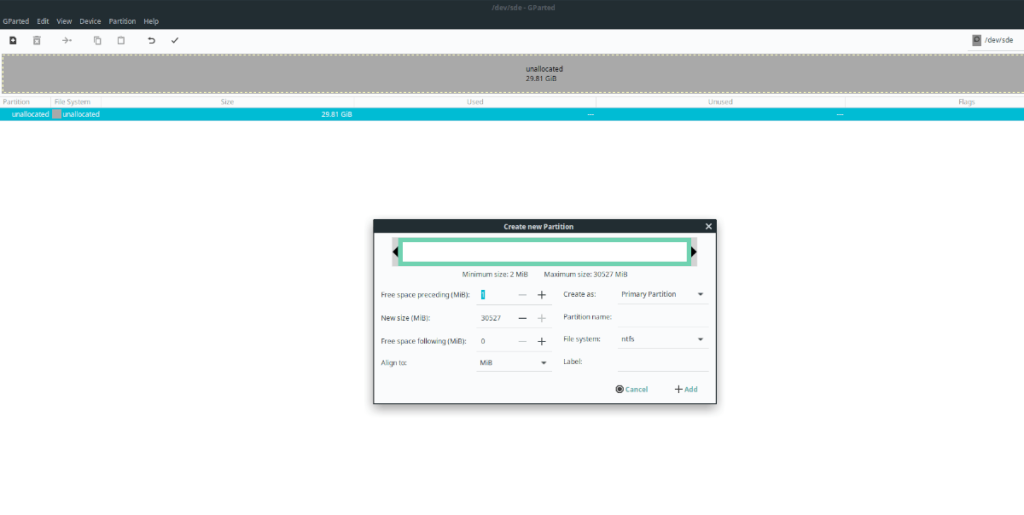Click the New partition toolbar icon
This screenshot has height=515, width=1024.
click(x=13, y=40)
